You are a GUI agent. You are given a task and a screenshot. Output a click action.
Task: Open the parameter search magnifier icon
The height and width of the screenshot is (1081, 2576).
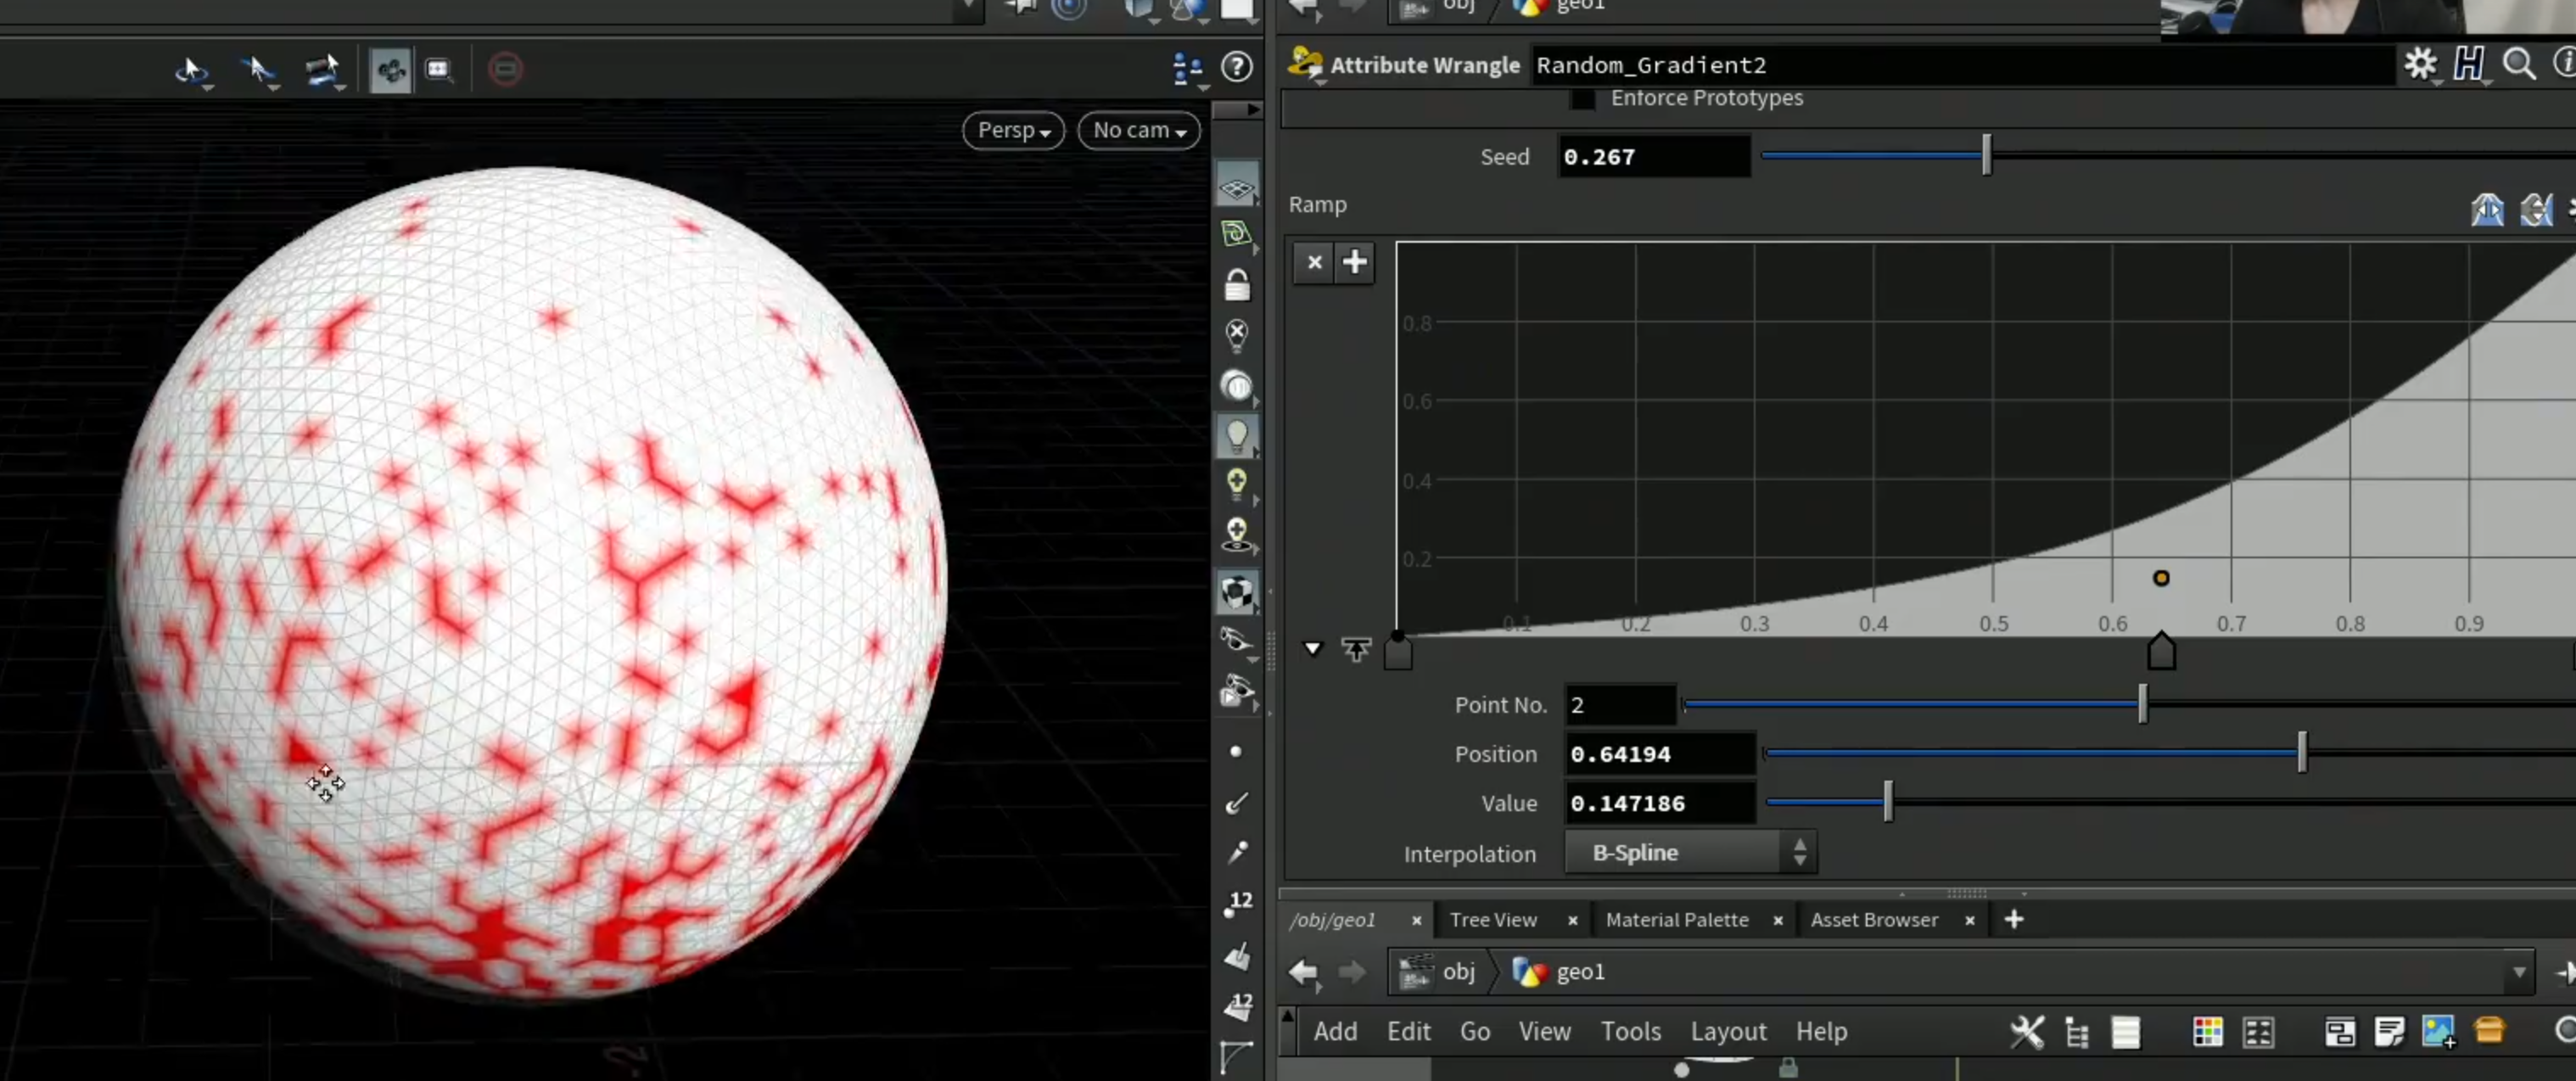[2518, 65]
